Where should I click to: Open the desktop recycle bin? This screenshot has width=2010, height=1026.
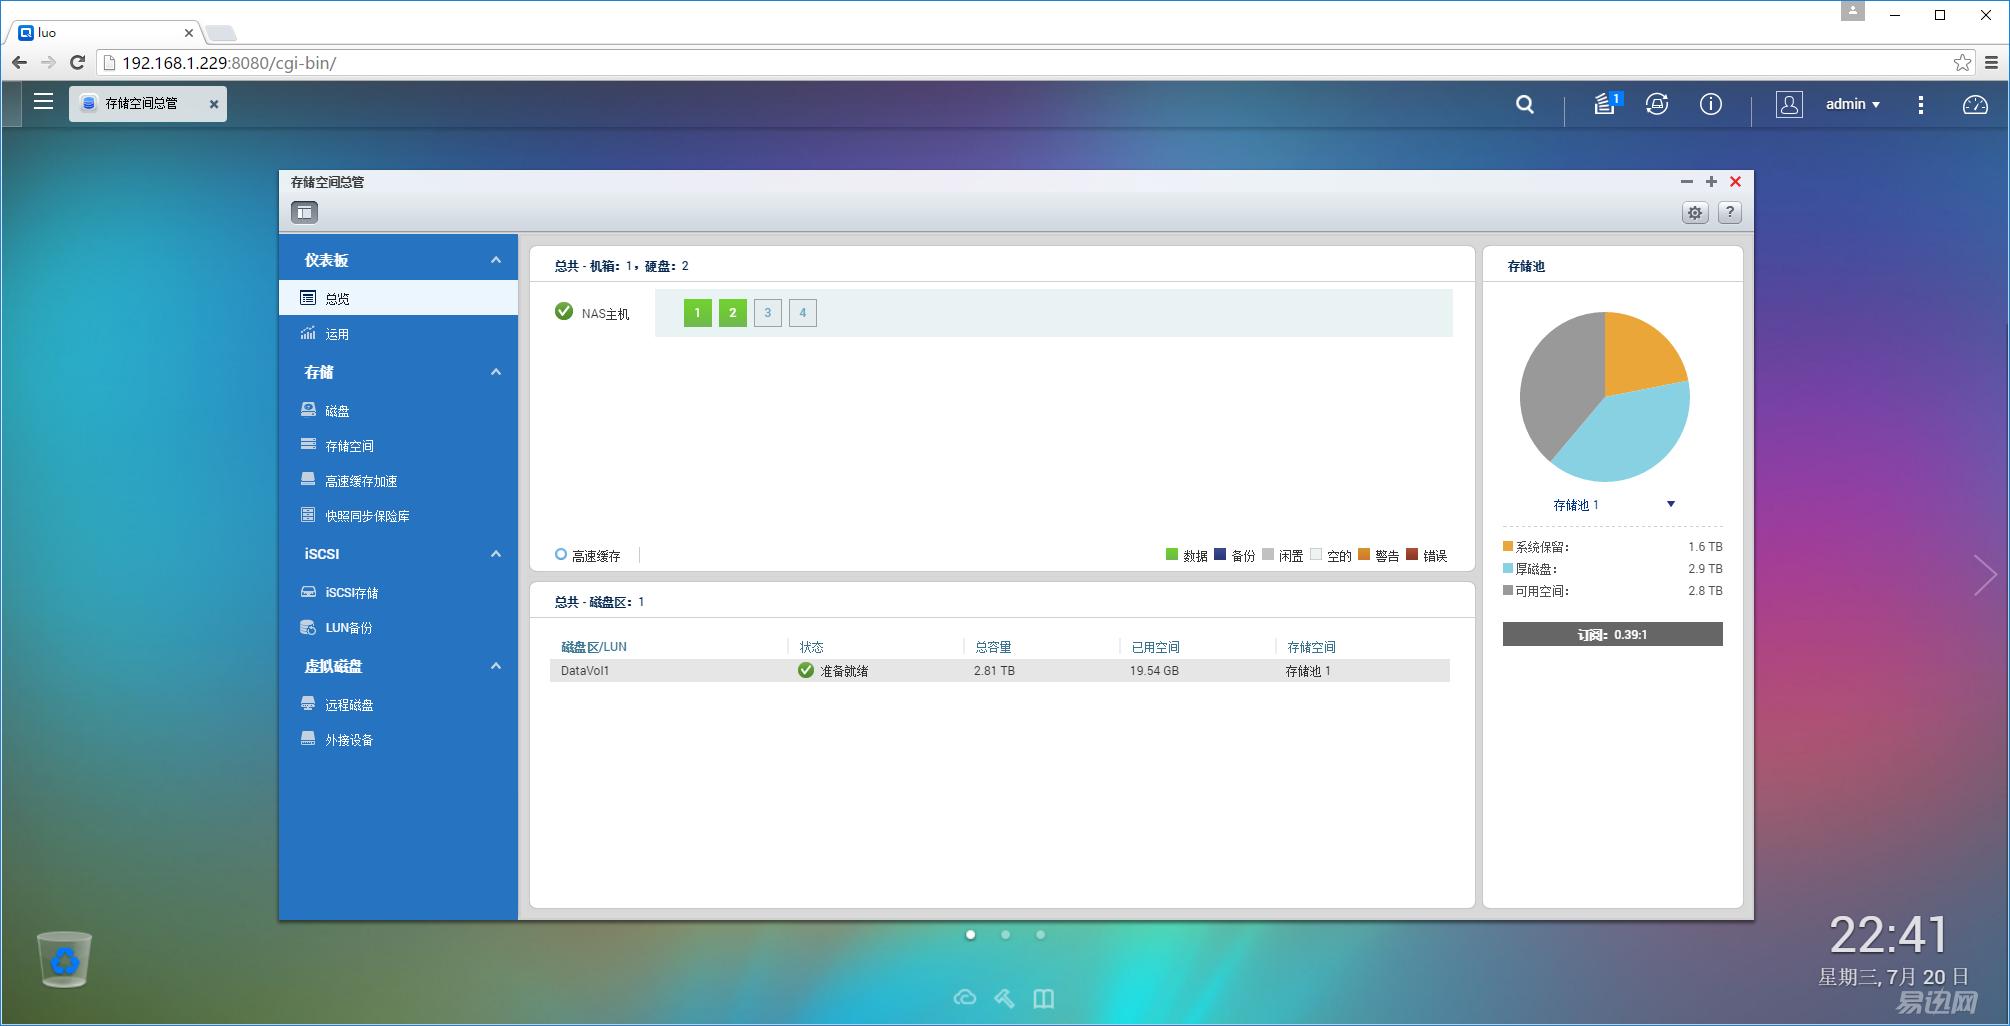click(x=65, y=959)
